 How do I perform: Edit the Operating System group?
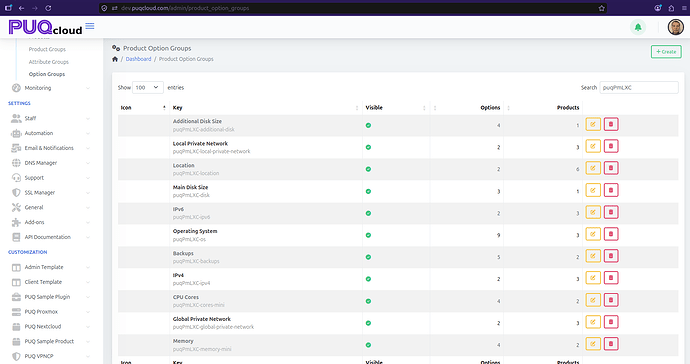pyautogui.click(x=593, y=234)
